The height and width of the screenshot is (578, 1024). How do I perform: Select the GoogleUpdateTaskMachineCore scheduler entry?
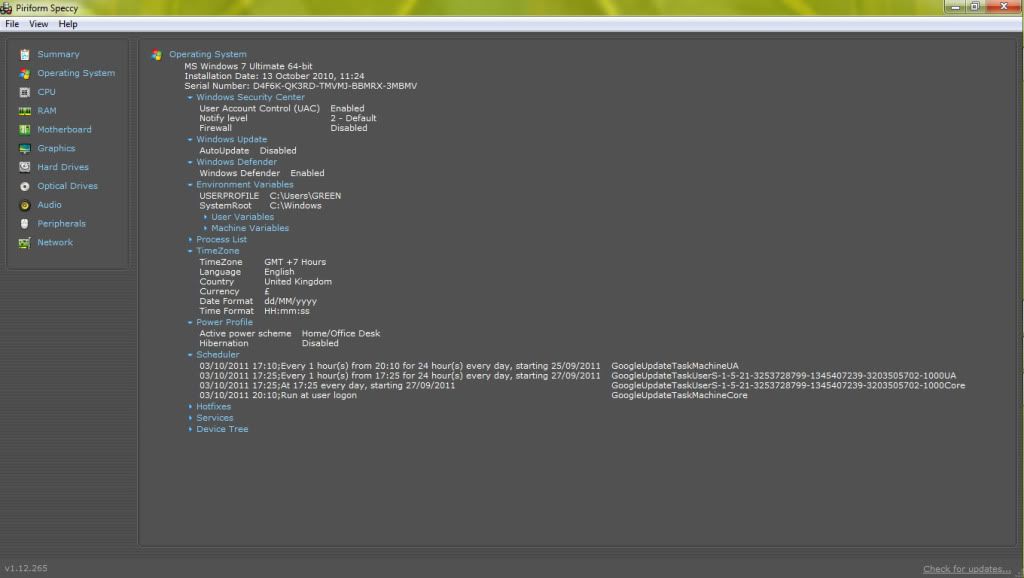pos(473,395)
